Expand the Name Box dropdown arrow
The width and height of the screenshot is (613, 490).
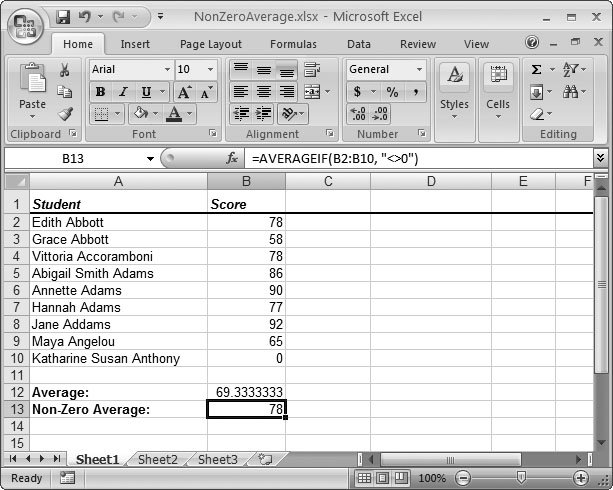click(x=150, y=159)
